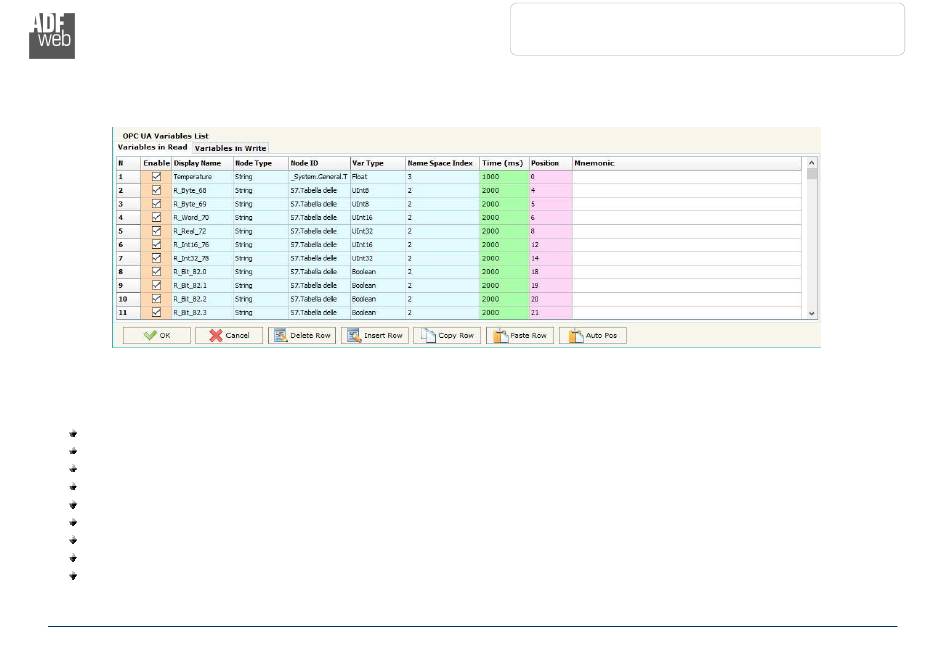Click the red X Cancel icon
The height and width of the screenshot is (659, 950).
coord(216,336)
